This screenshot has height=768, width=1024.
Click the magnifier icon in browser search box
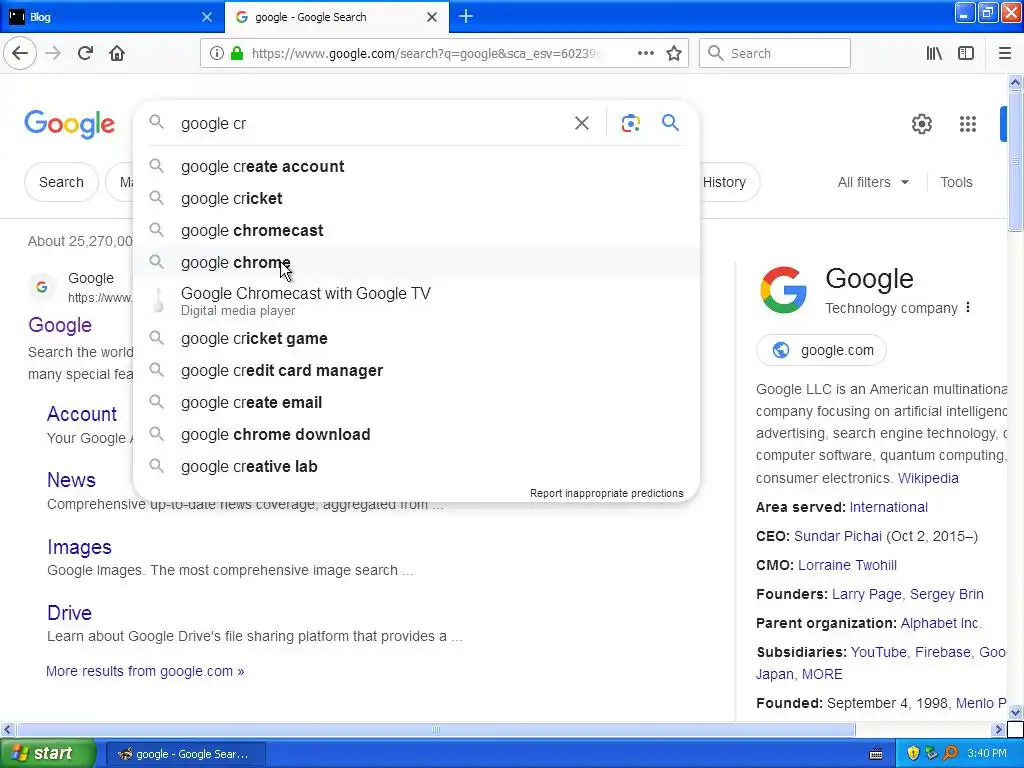coord(716,53)
